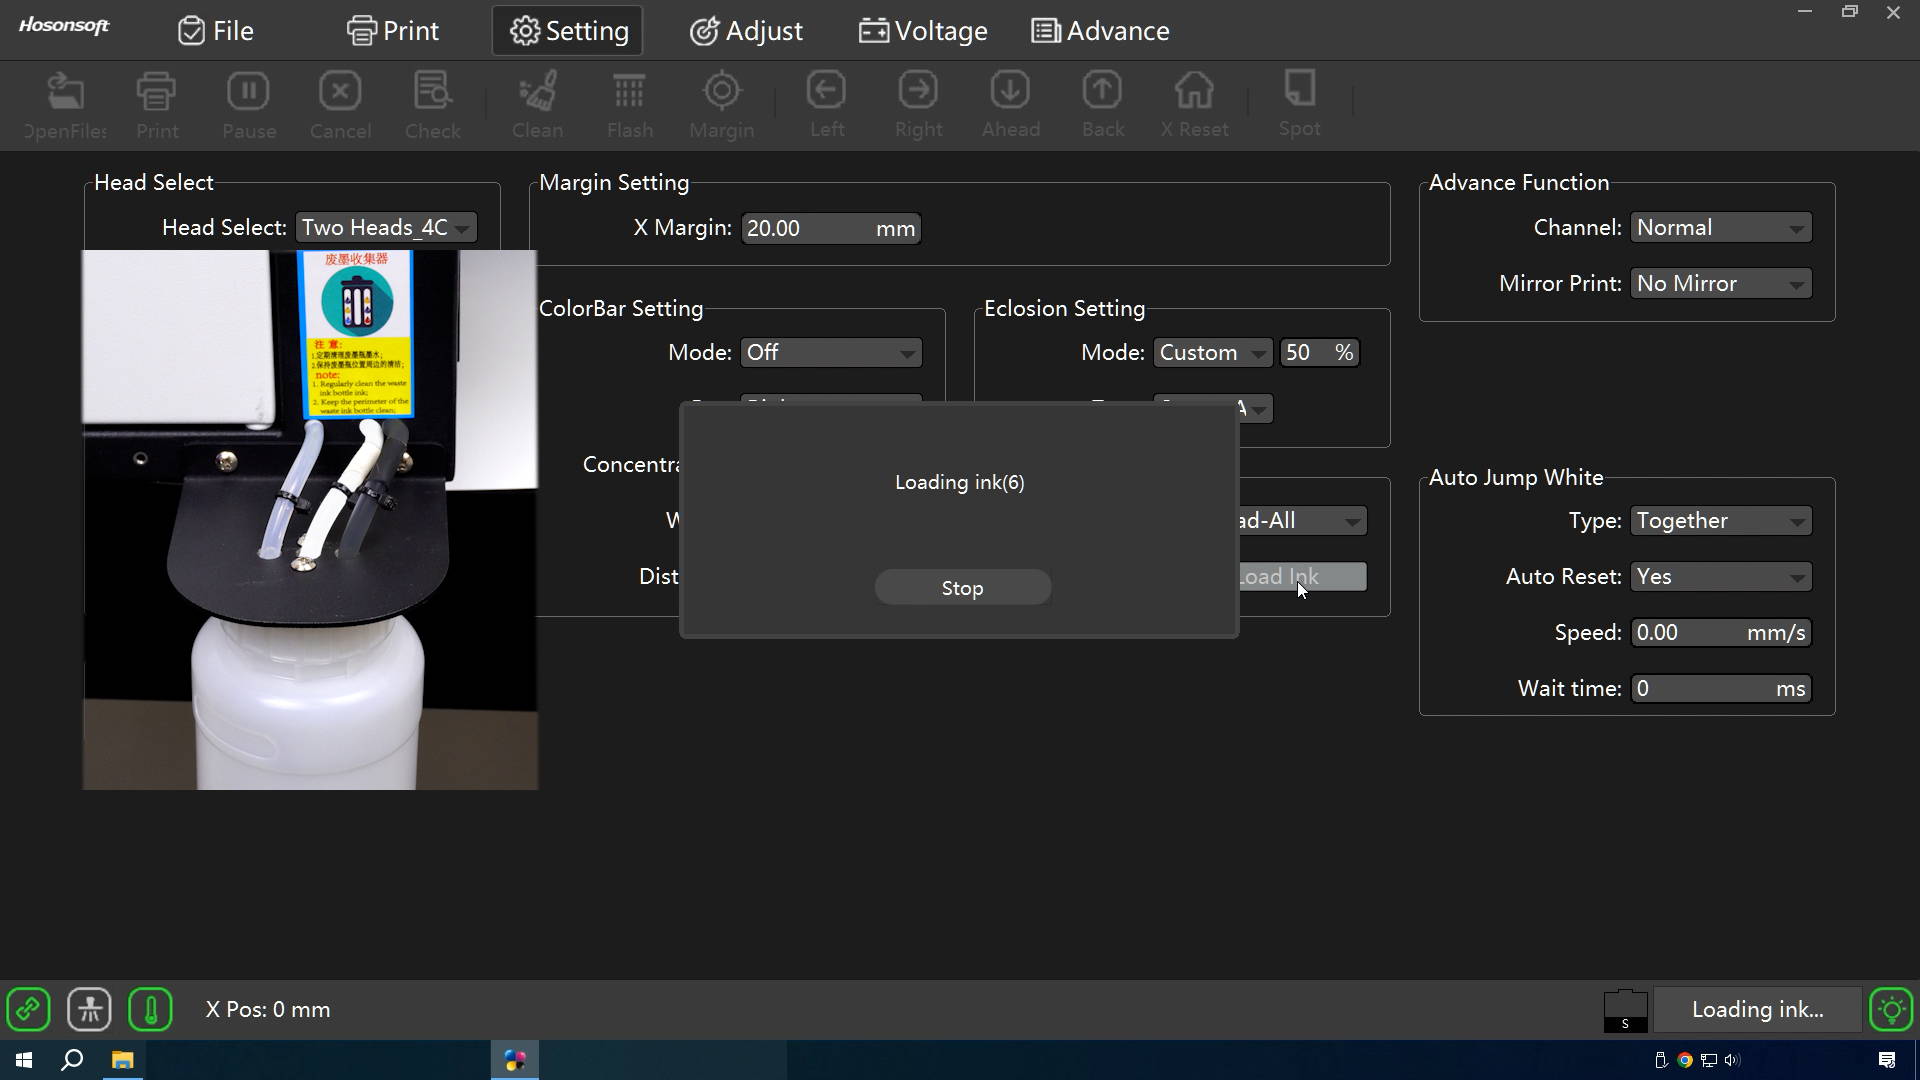1920x1080 pixels.
Task: Open Auto Reset Yes dropdown
Action: pyautogui.click(x=1721, y=577)
